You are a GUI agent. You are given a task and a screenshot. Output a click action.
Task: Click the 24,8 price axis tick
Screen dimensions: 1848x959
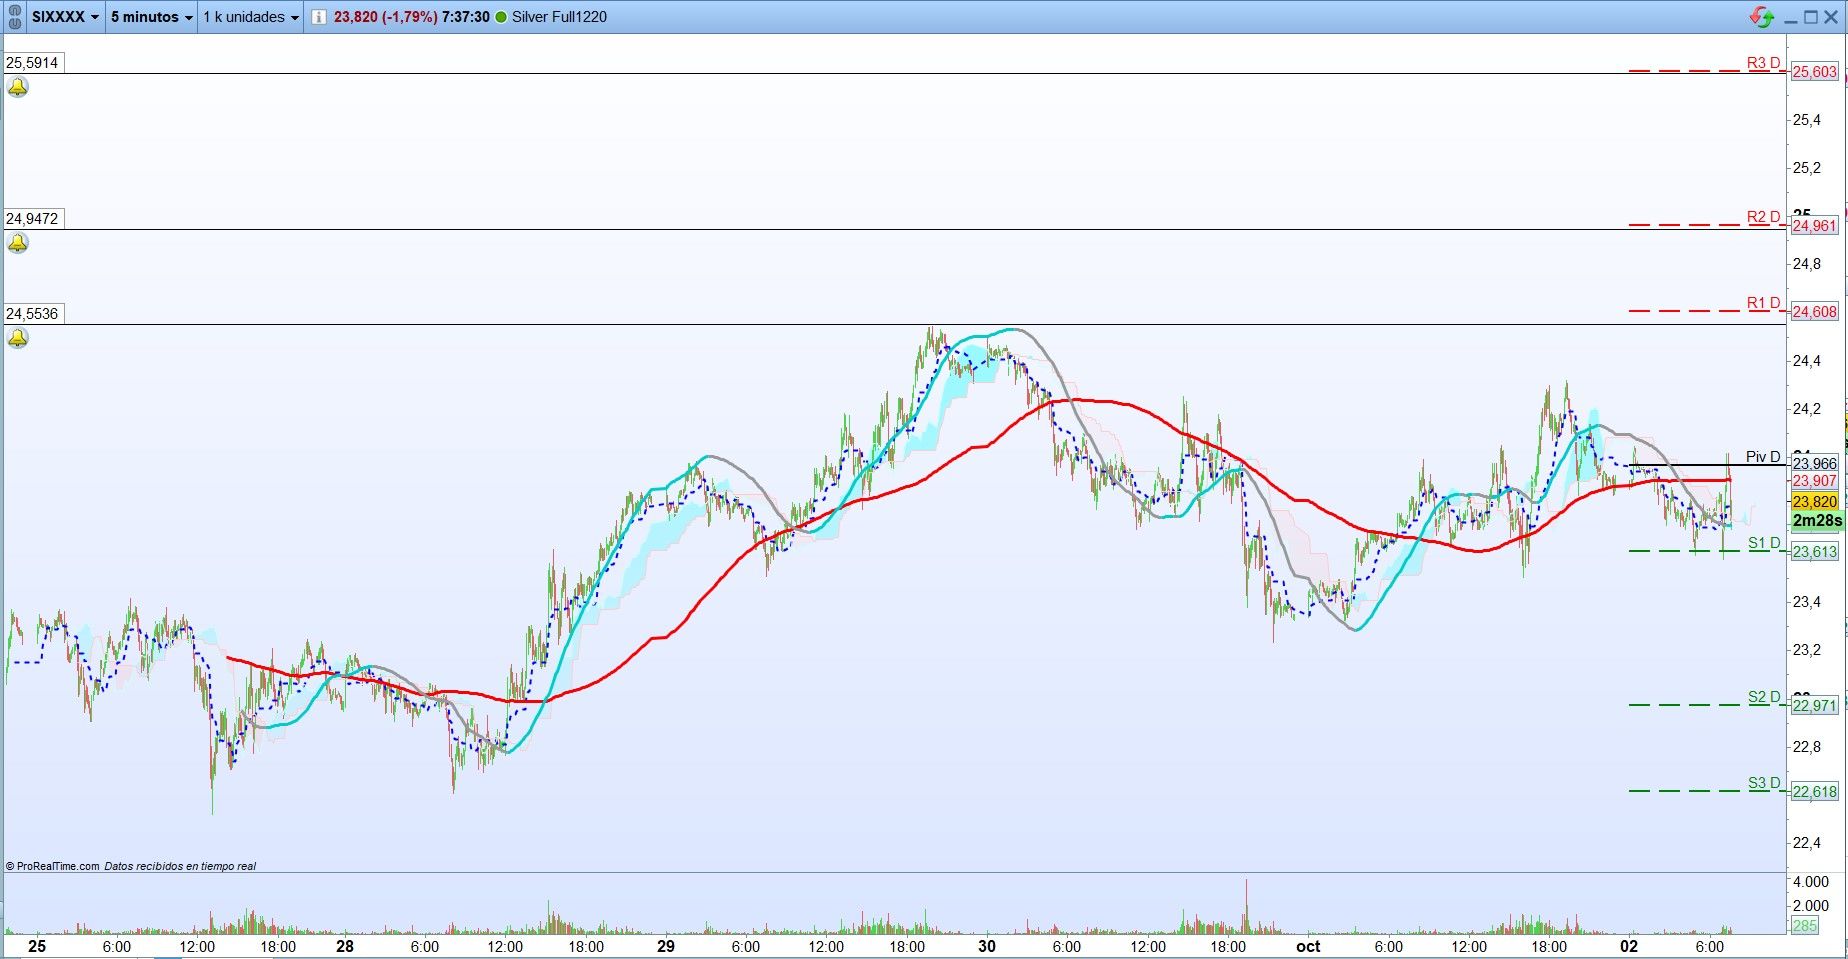[x=1807, y=264]
